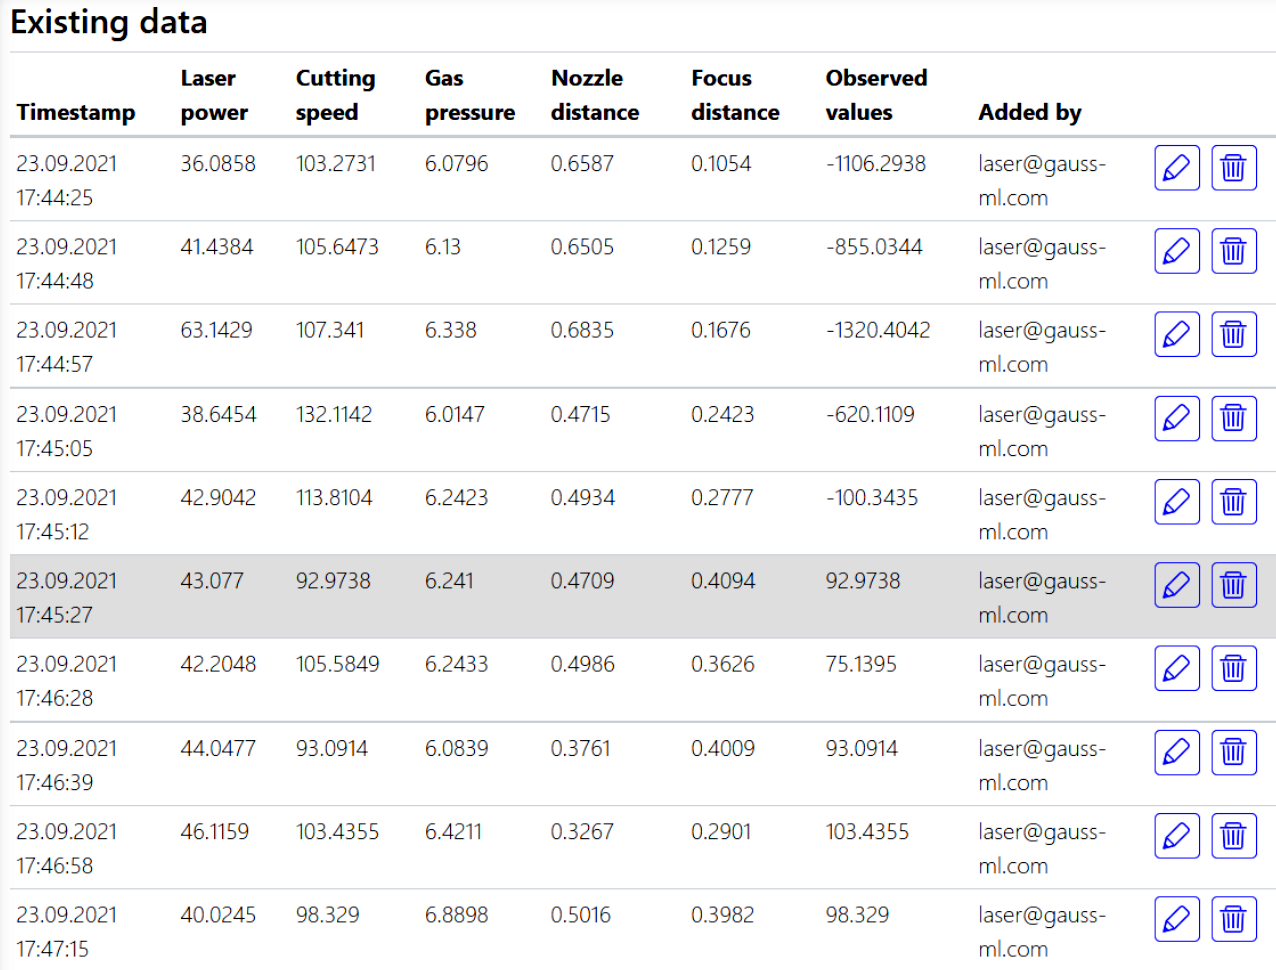Click the Timestamp column header
Image resolution: width=1276 pixels, height=970 pixels.
[76, 112]
